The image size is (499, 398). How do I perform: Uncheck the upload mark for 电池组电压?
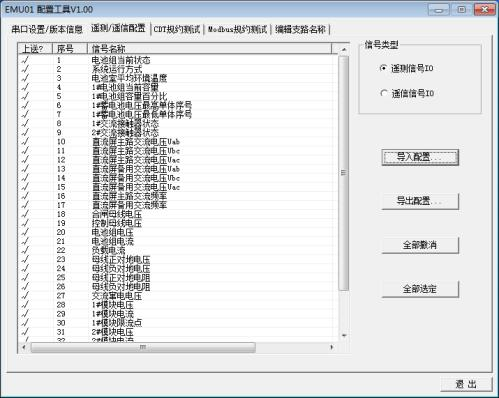pyautogui.click(x=25, y=232)
